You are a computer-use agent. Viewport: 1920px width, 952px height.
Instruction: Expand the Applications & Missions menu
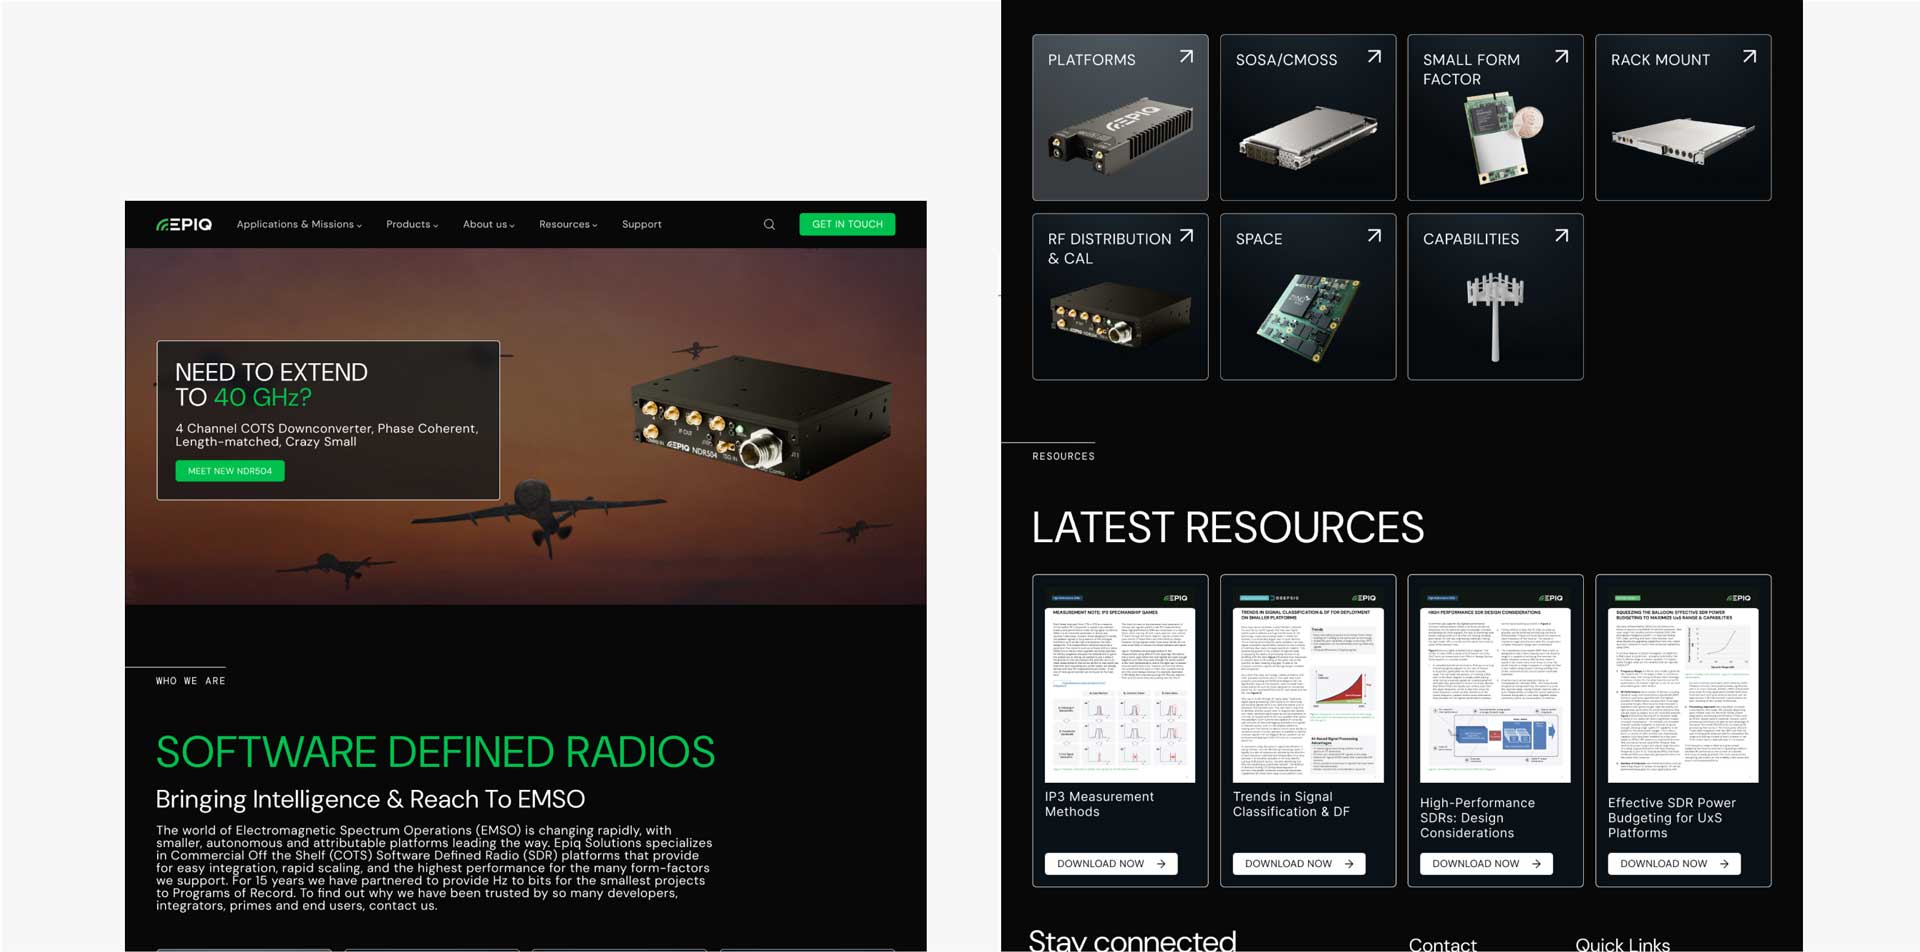pos(299,225)
